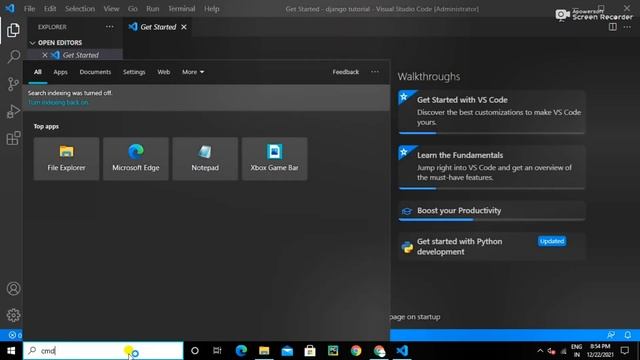
Task: Click Turn indexing back on link
Action: (x=58, y=102)
